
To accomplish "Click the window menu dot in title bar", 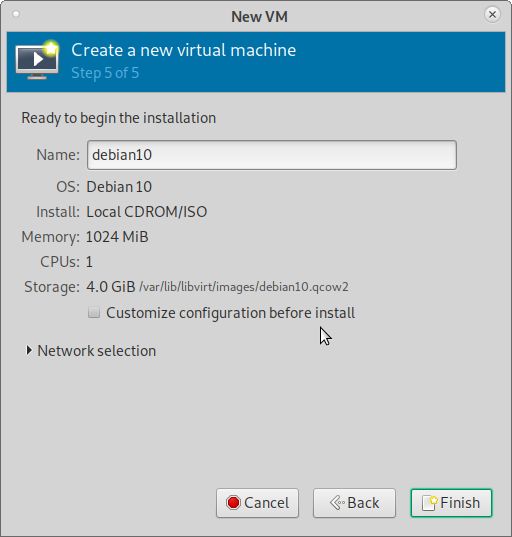I will pos(16,14).
